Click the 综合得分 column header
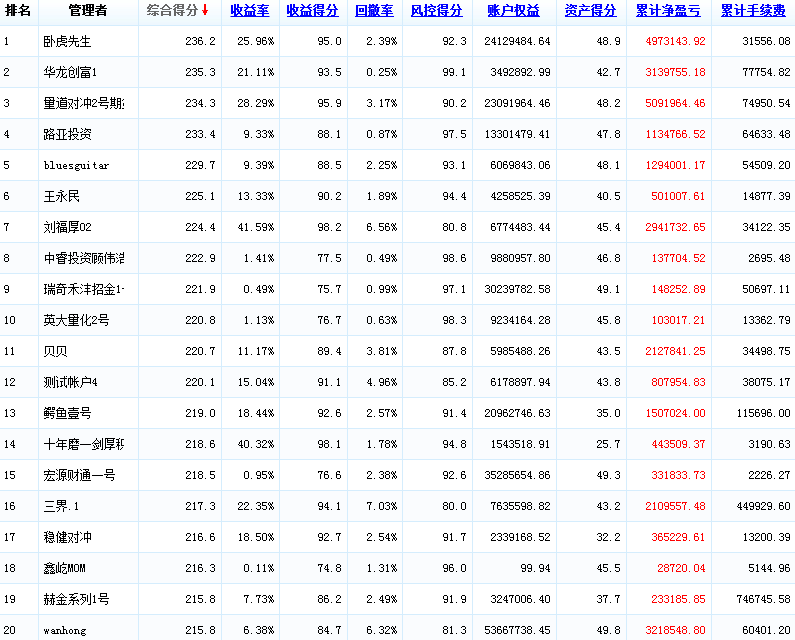The height and width of the screenshot is (640, 795). (x=172, y=10)
